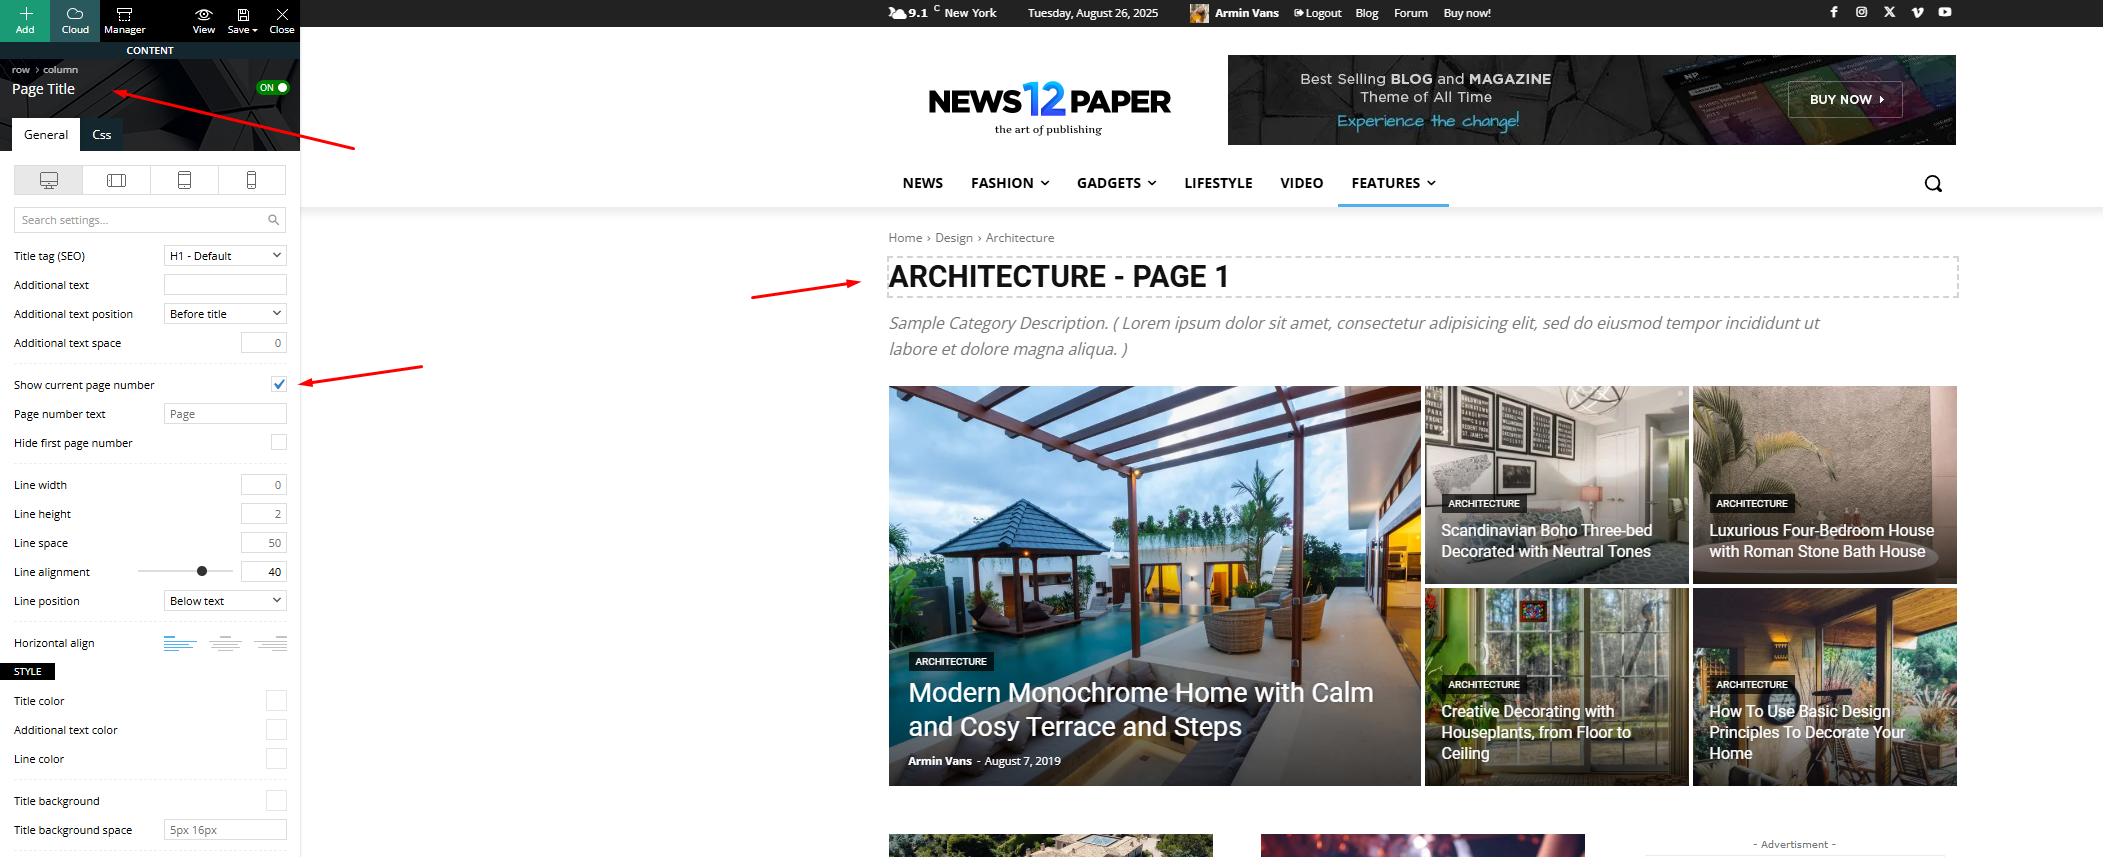Open Additional text position dropdown

[225, 314]
